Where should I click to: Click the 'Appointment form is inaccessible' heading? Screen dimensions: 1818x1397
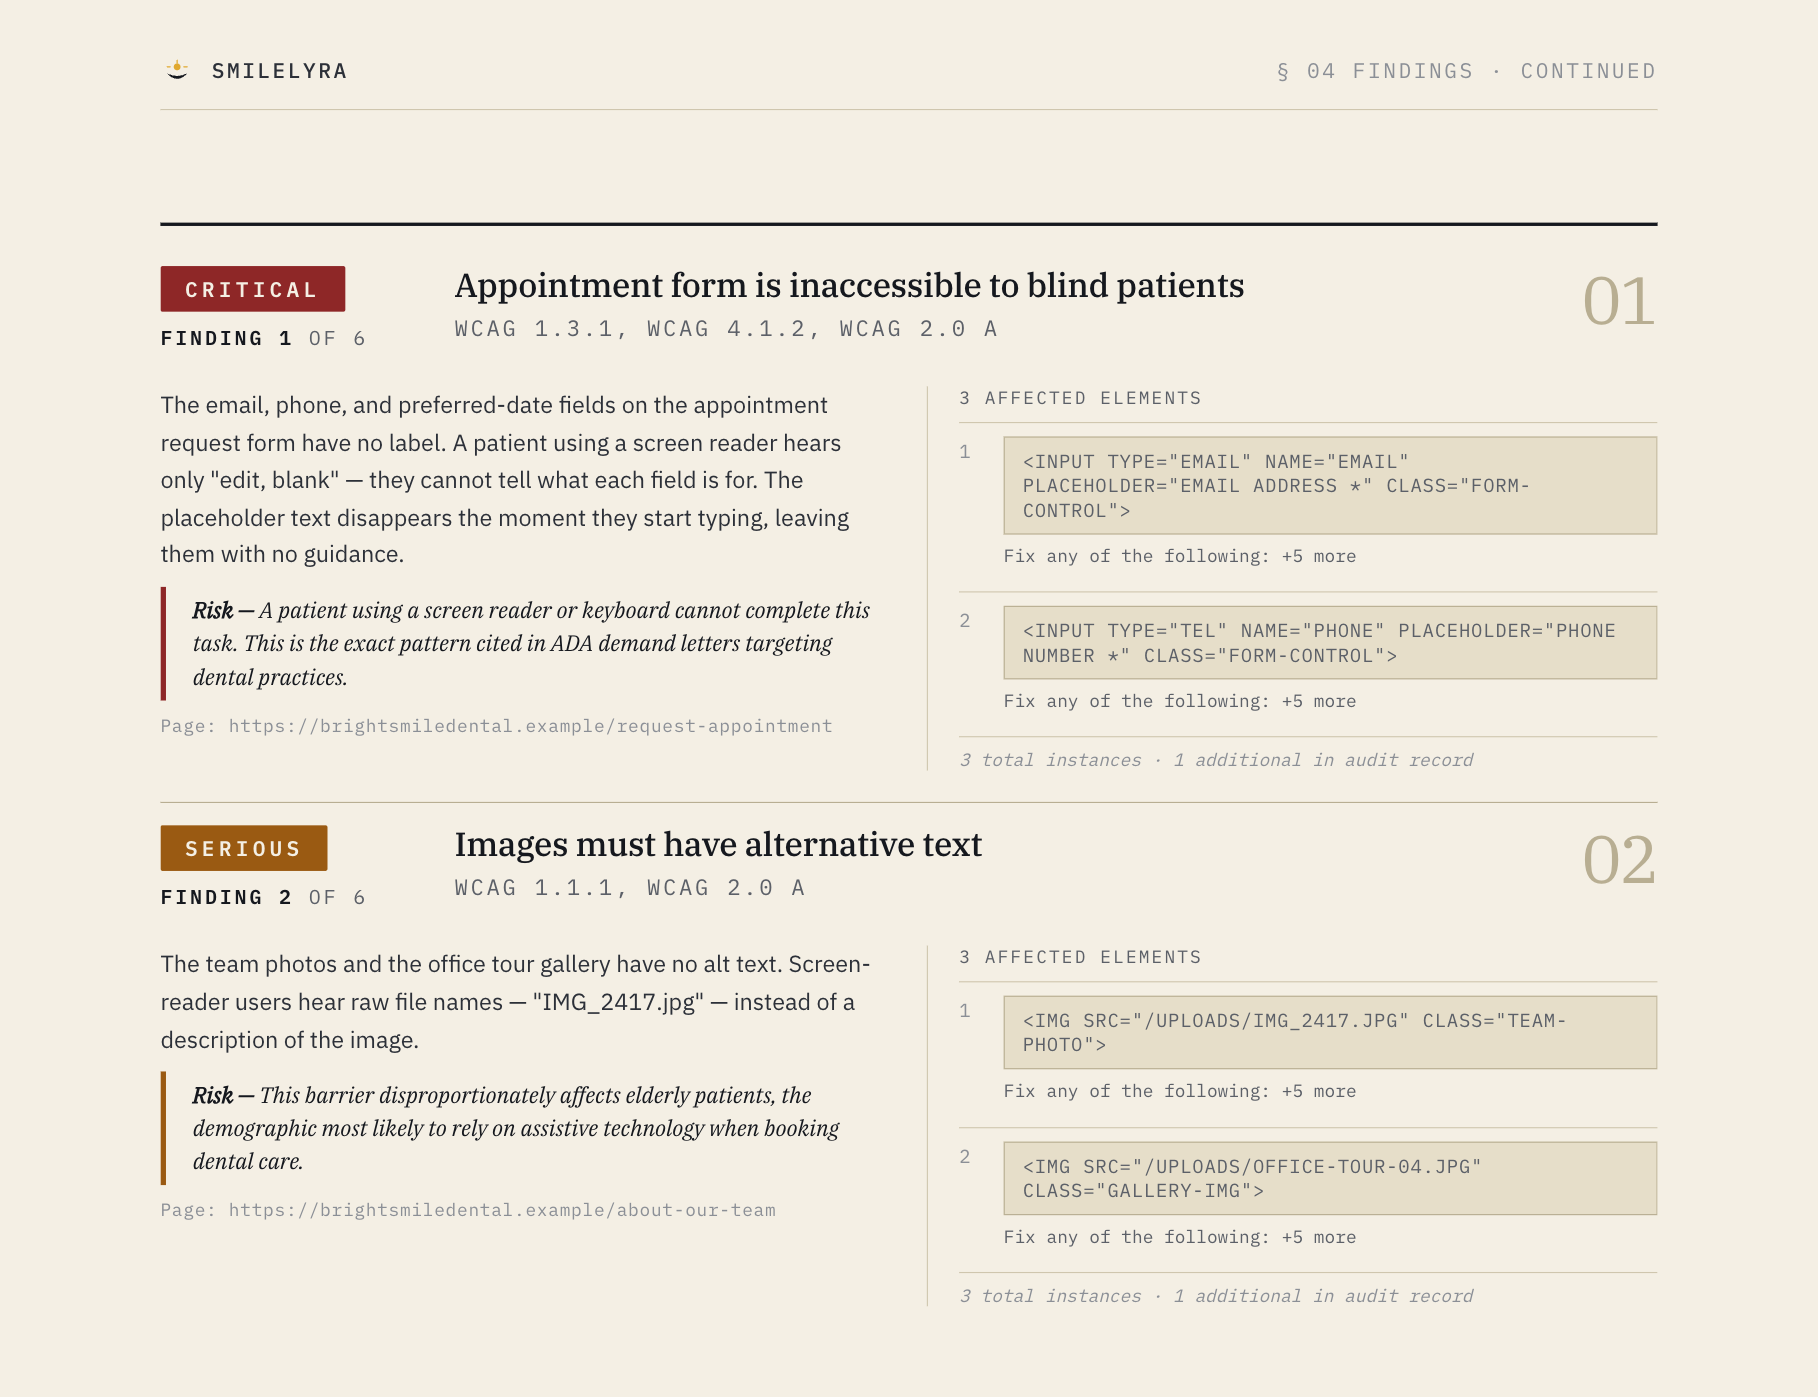[849, 286]
